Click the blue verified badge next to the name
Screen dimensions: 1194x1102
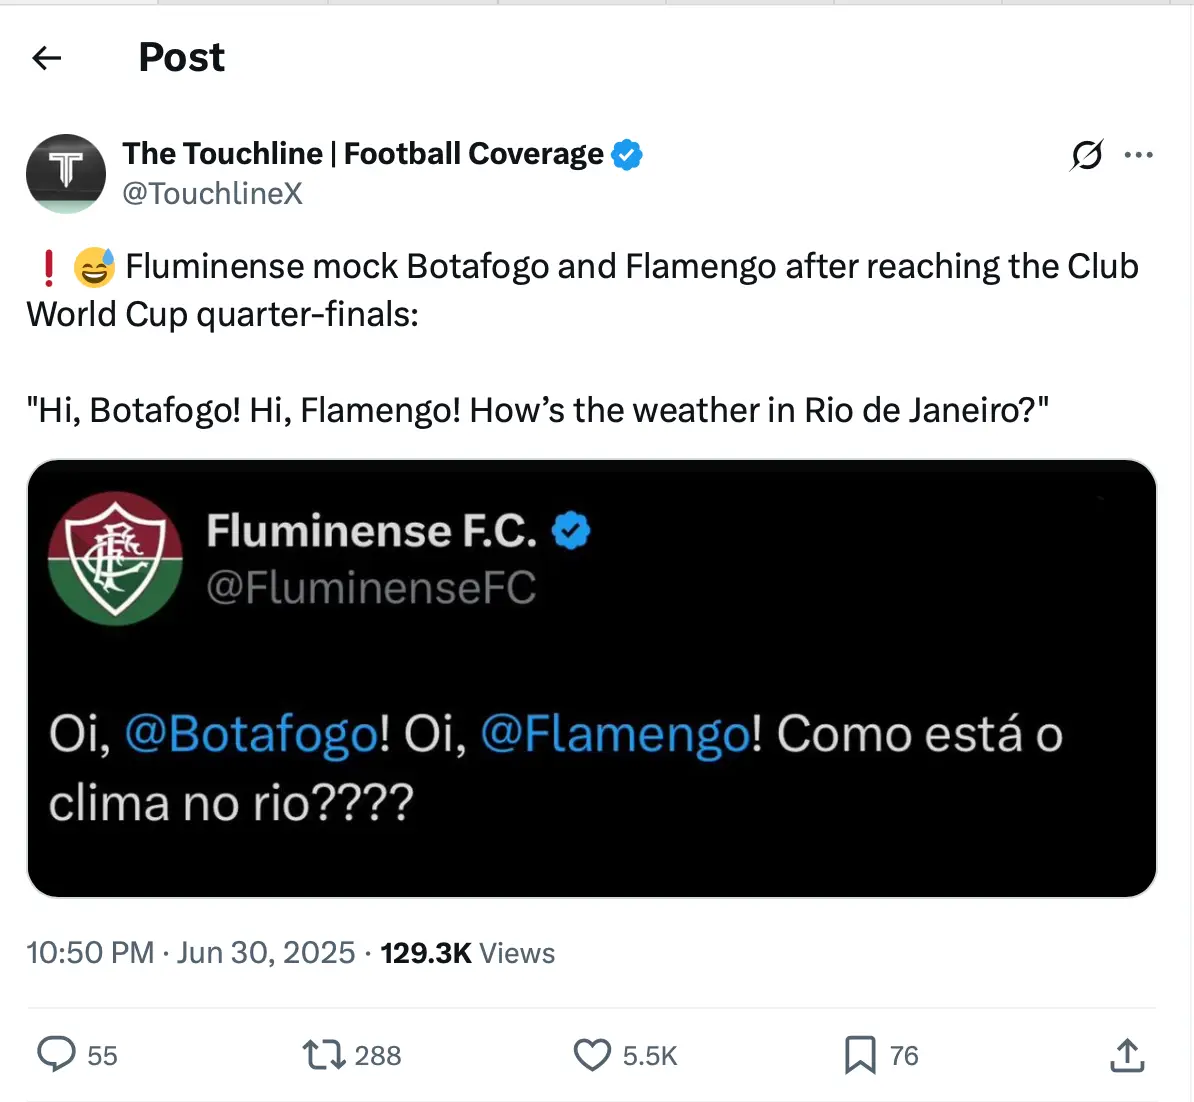[627, 153]
